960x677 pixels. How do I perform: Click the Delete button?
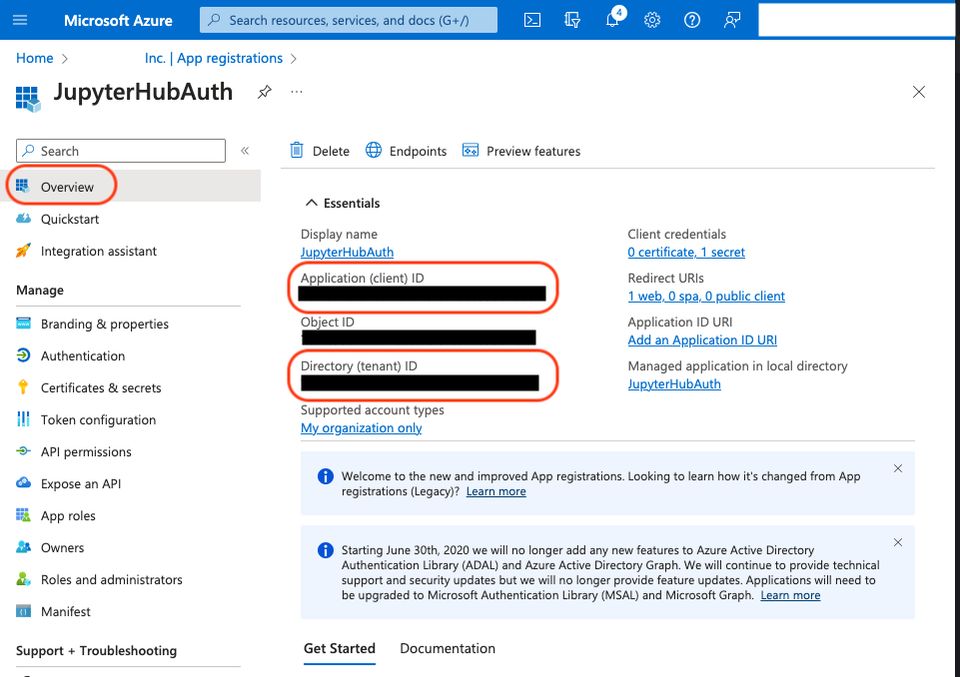pos(320,151)
